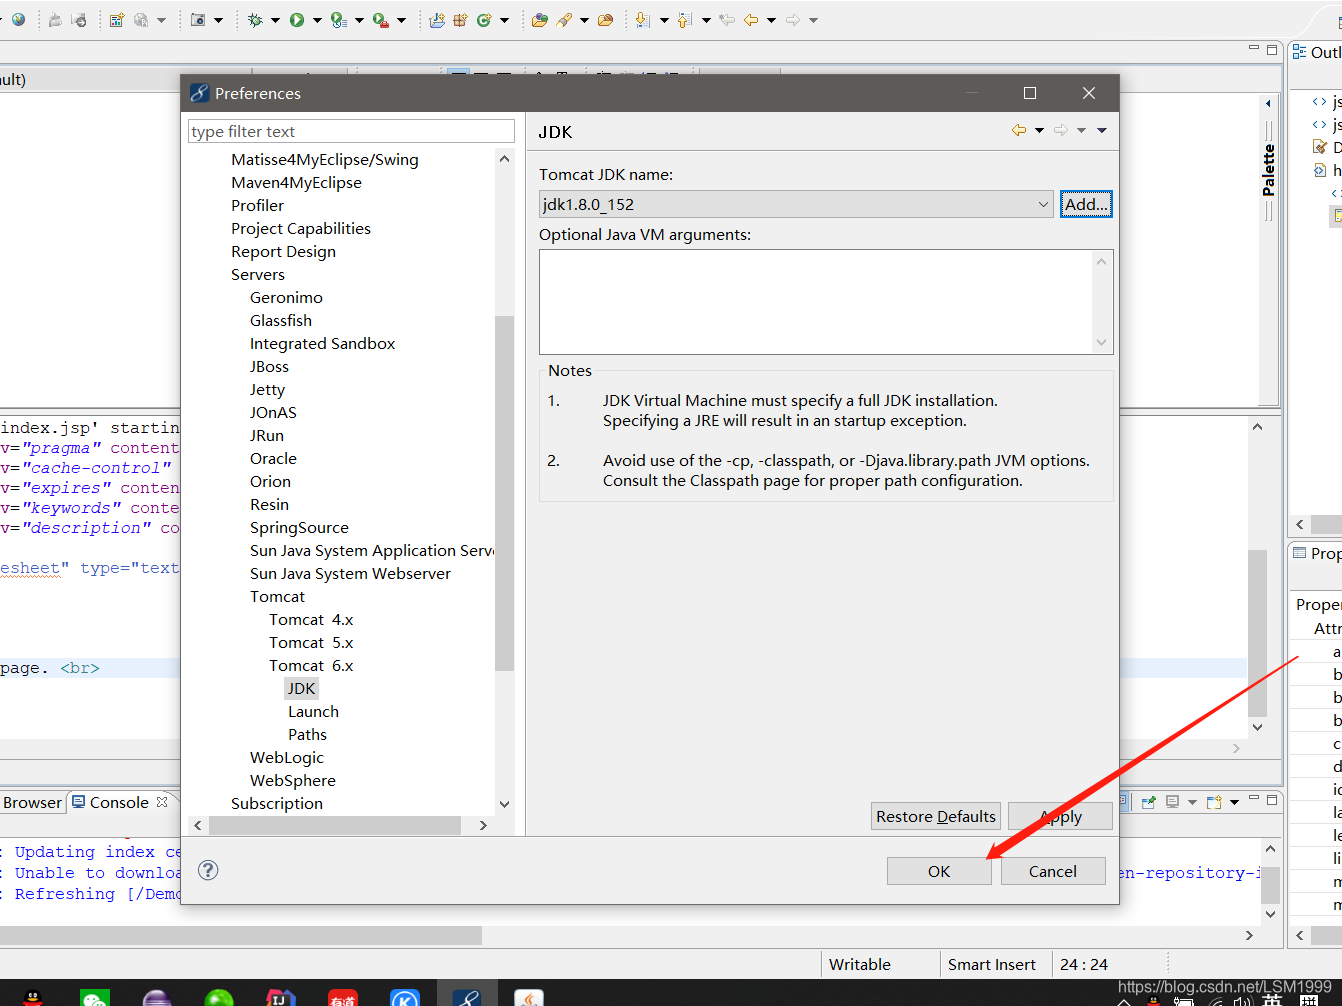The width and height of the screenshot is (1342, 1006).
Task: Click the Restore Defaults button
Action: (936, 816)
